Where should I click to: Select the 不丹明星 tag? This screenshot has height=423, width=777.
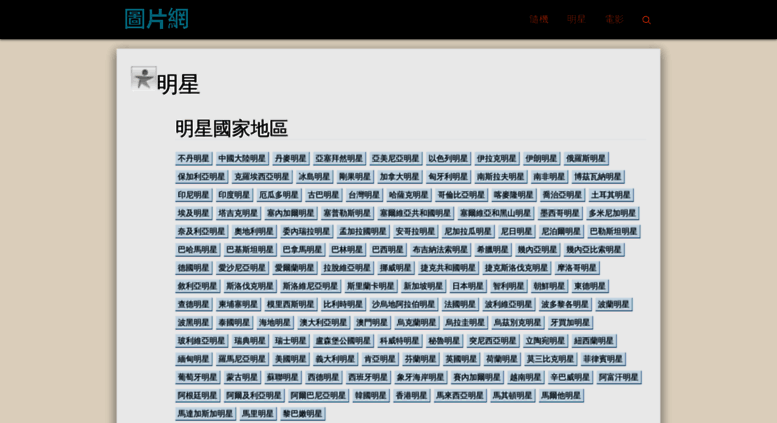click(194, 159)
